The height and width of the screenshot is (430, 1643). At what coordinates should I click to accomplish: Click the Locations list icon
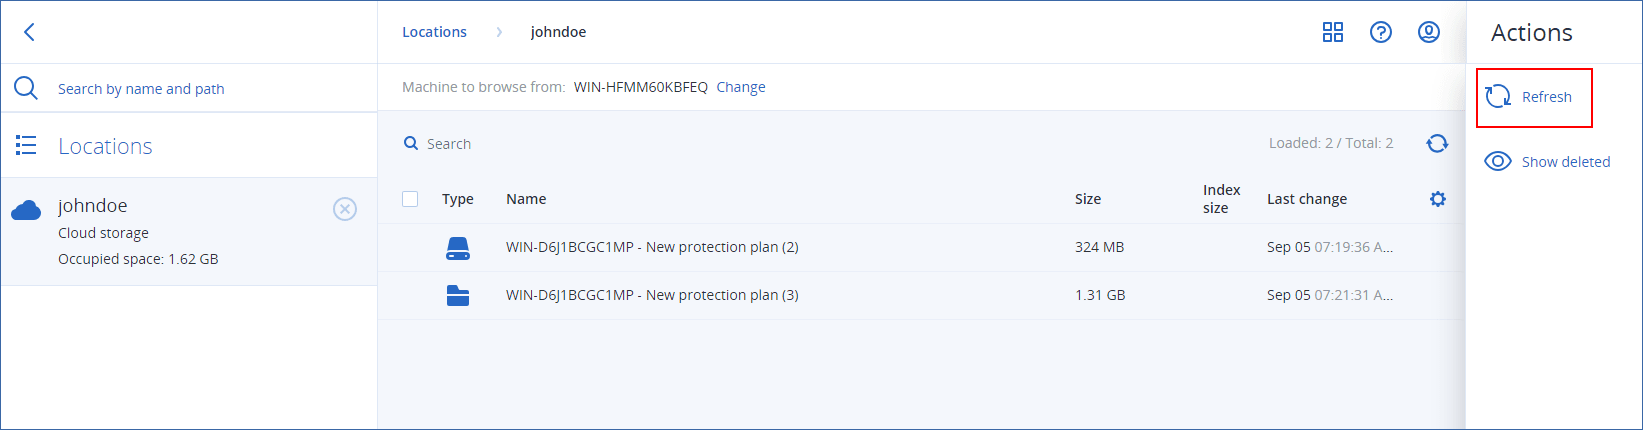point(26,146)
